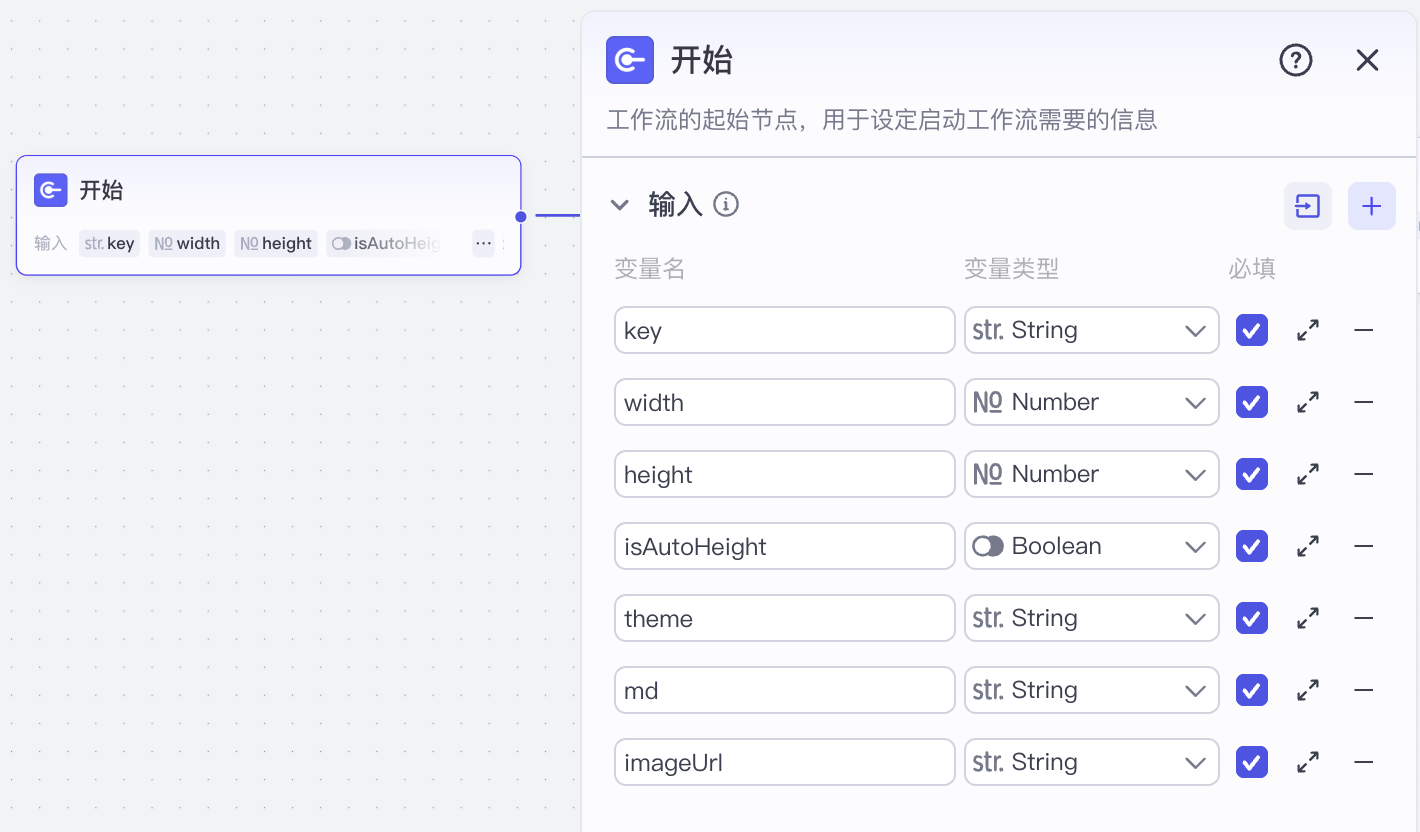Click the import variables icon next to plus
The height and width of the screenshot is (832, 1420).
1307,206
